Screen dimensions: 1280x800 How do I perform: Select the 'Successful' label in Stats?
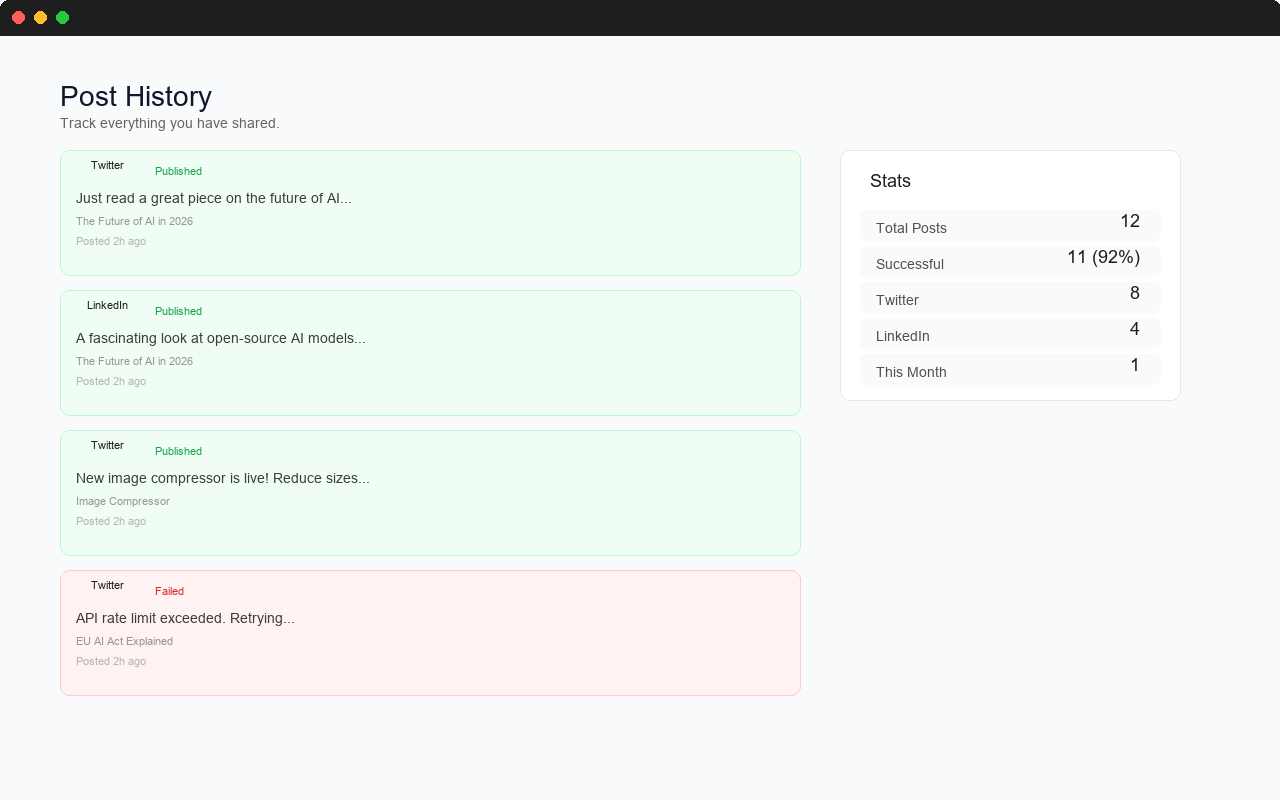pyautogui.click(x=910, y=264)
